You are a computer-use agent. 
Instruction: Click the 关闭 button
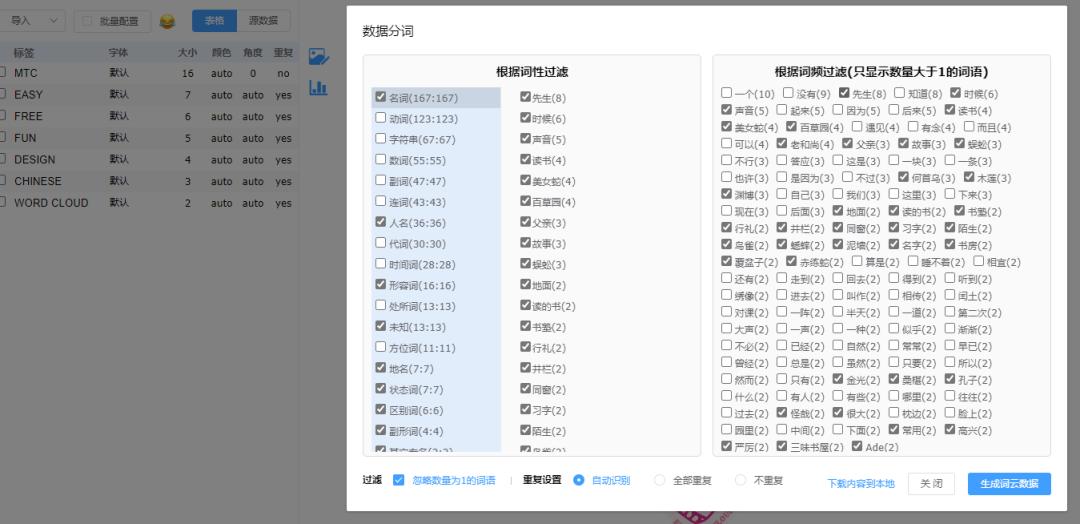tap(931, 483)
